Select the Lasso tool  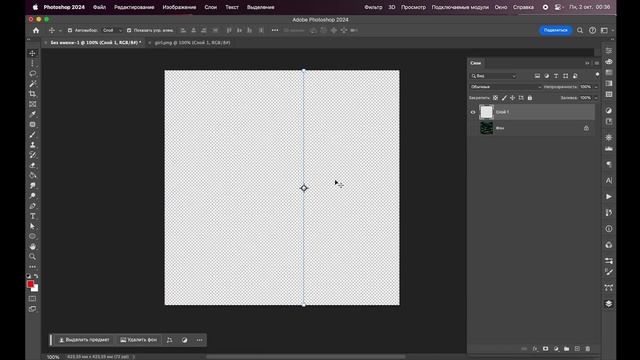click(32, 74)
